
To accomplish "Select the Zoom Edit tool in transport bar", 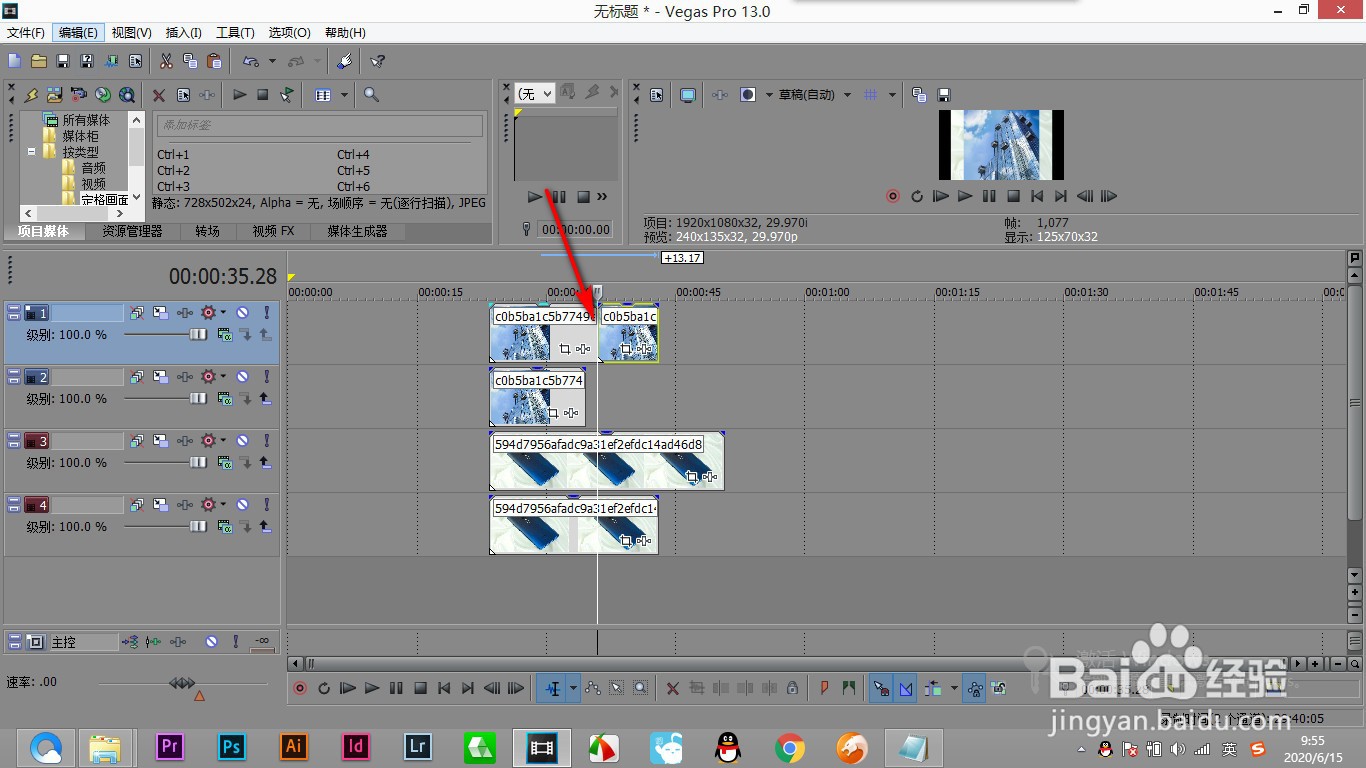I will click(x=640, y=688).
